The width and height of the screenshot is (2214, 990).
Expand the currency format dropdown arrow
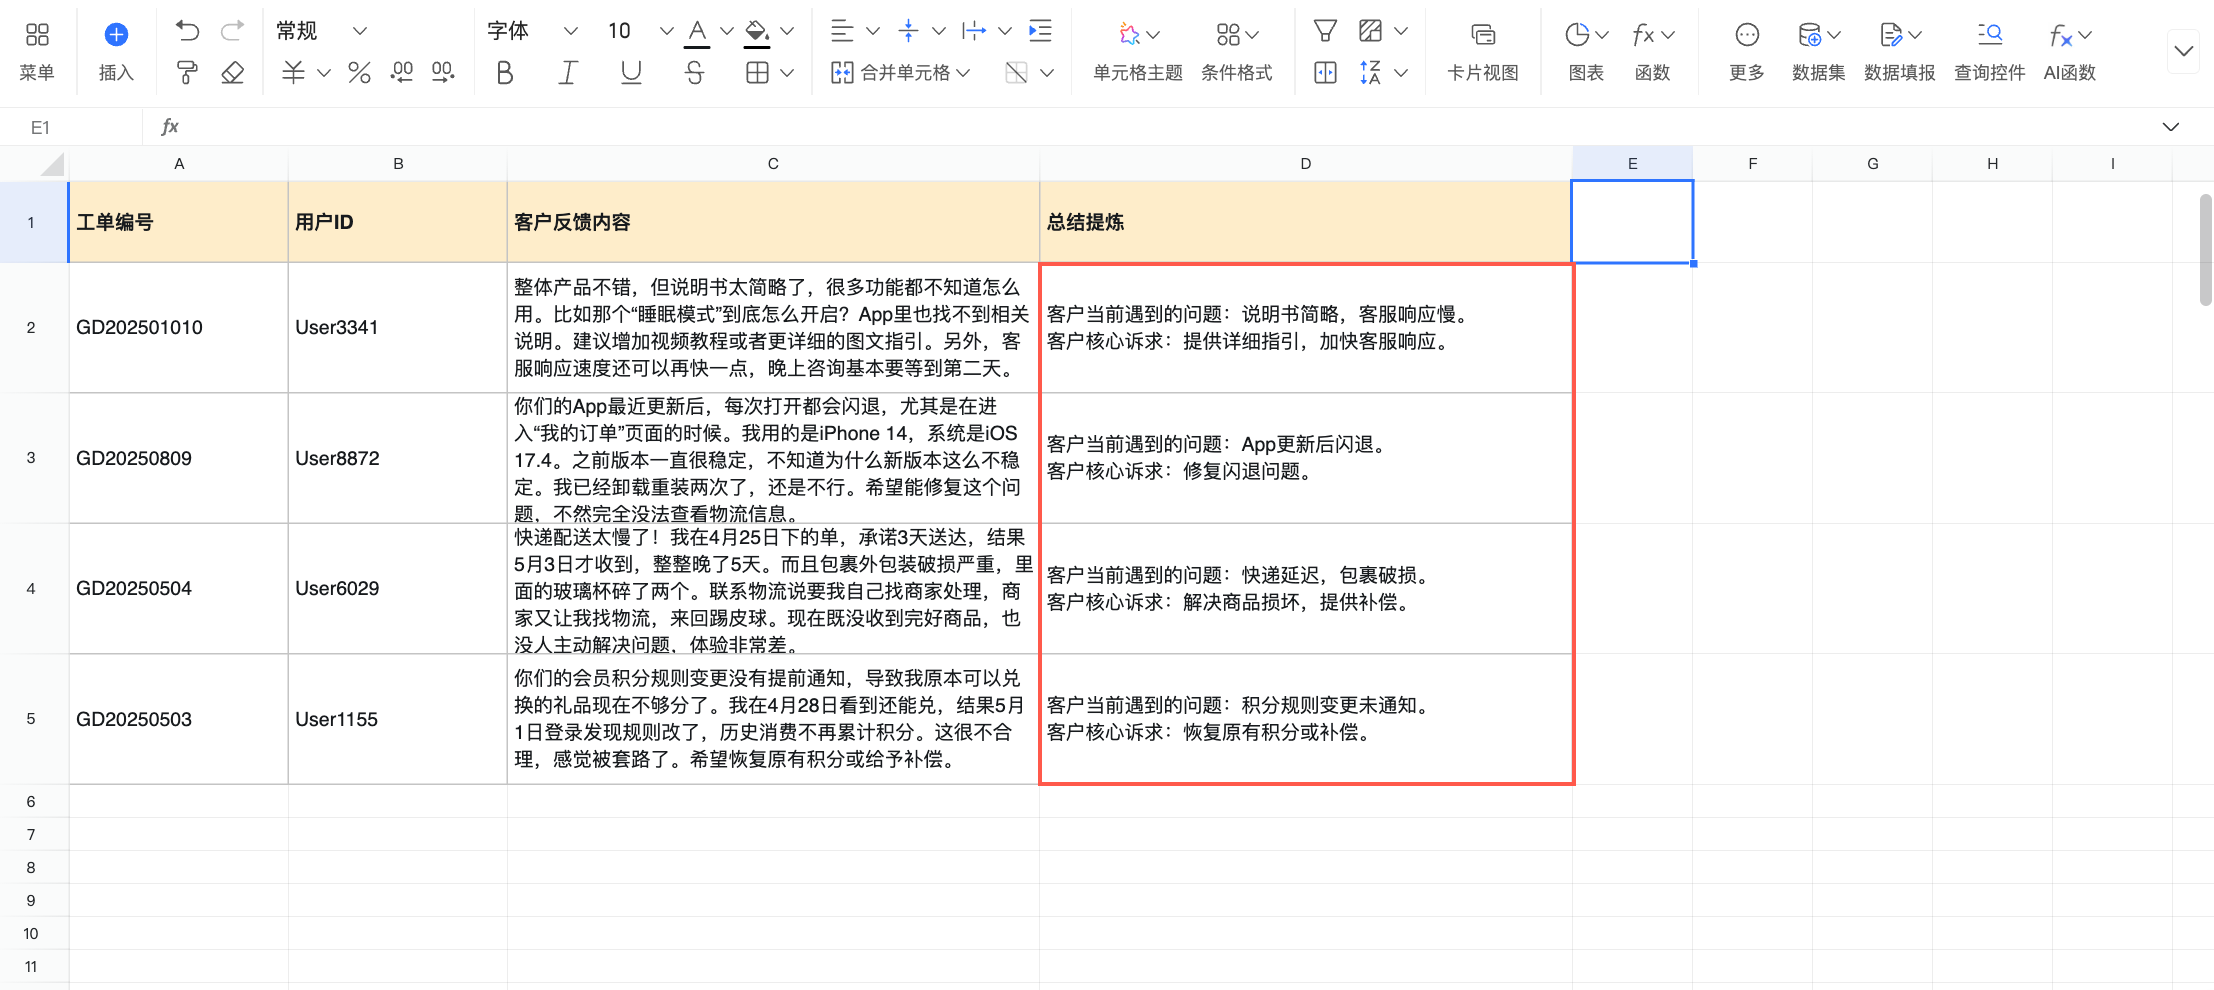(x=323, y=72)
